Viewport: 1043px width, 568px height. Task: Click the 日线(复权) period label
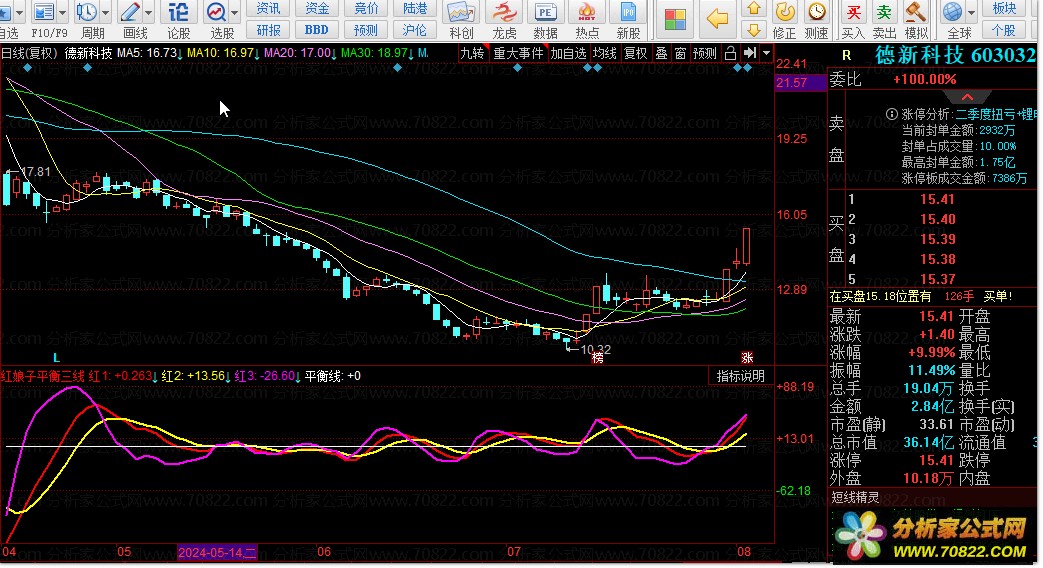30,53
